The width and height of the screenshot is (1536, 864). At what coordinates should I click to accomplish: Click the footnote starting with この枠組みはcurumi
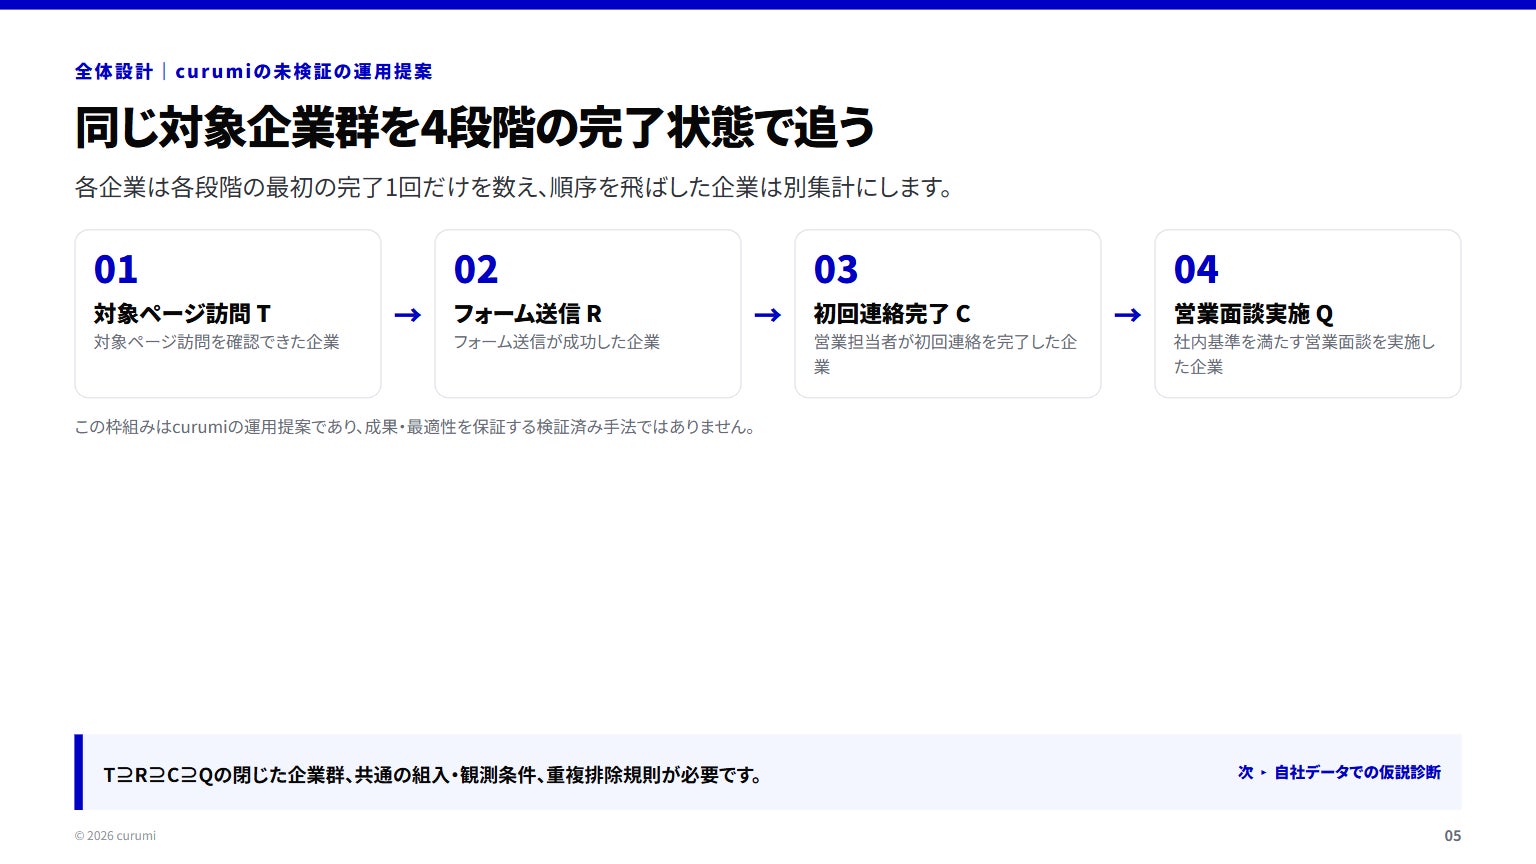416,427
